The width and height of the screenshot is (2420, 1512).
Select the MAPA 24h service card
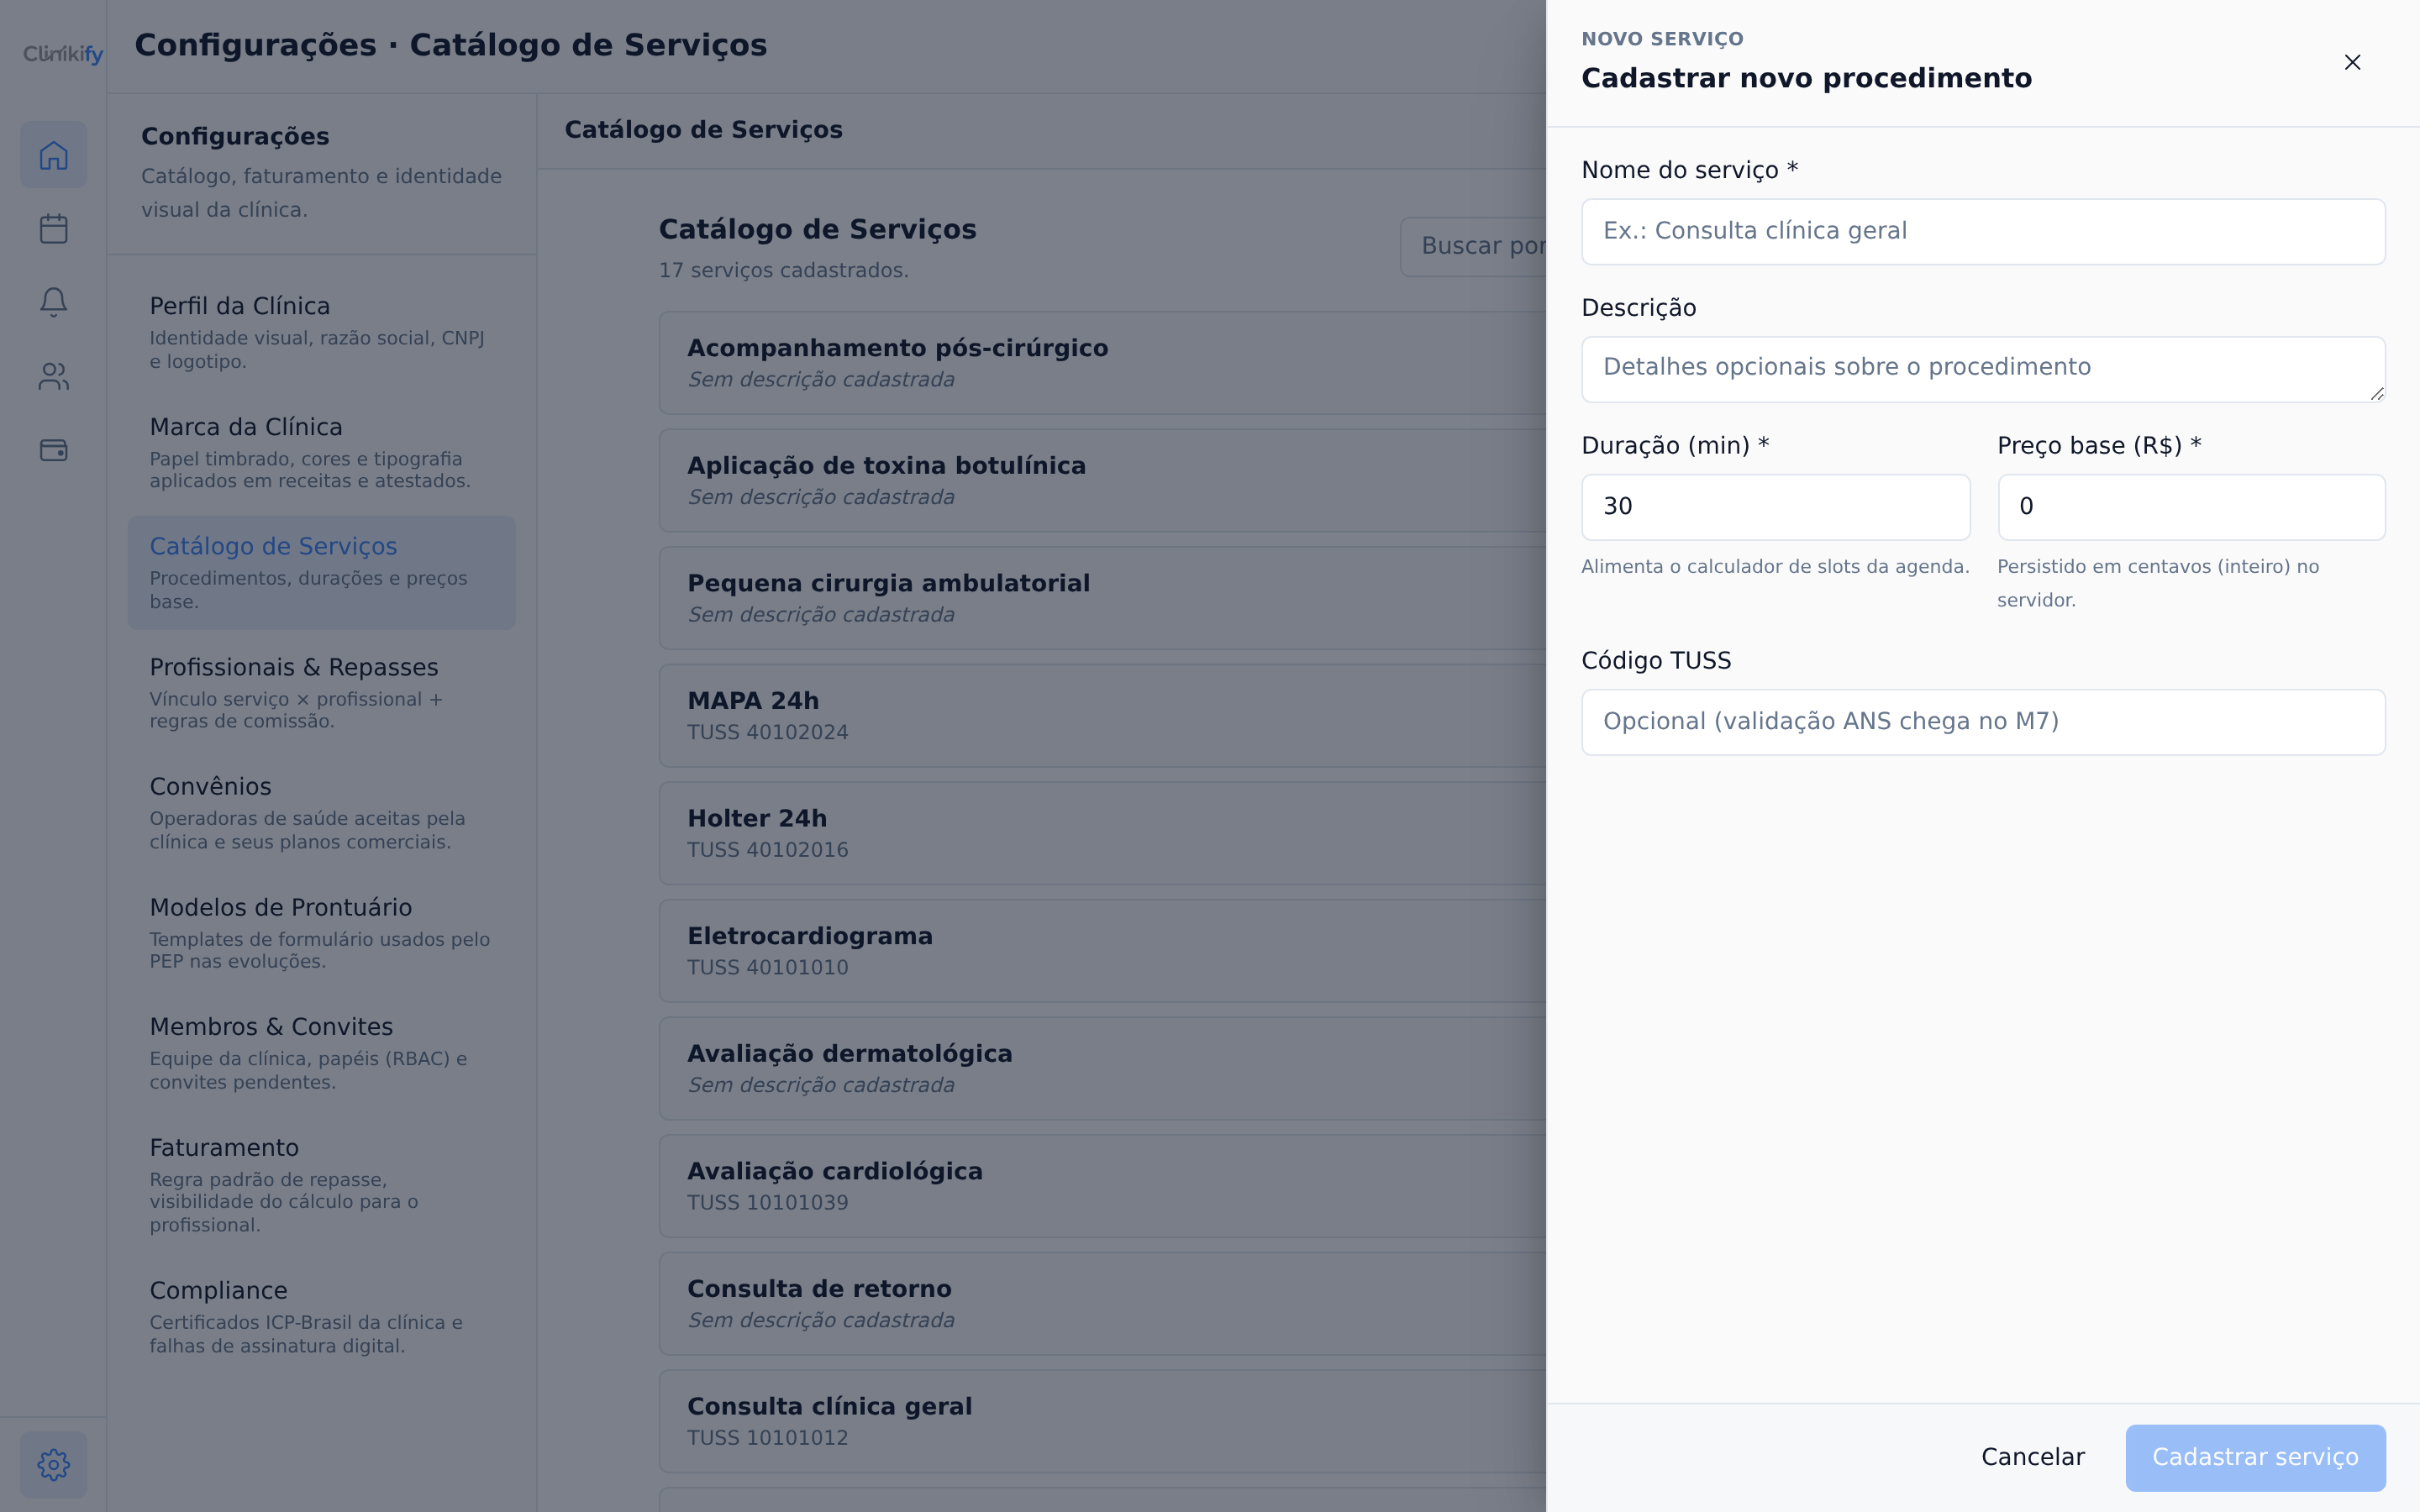pyautogui.click(x=1102, y=716)
